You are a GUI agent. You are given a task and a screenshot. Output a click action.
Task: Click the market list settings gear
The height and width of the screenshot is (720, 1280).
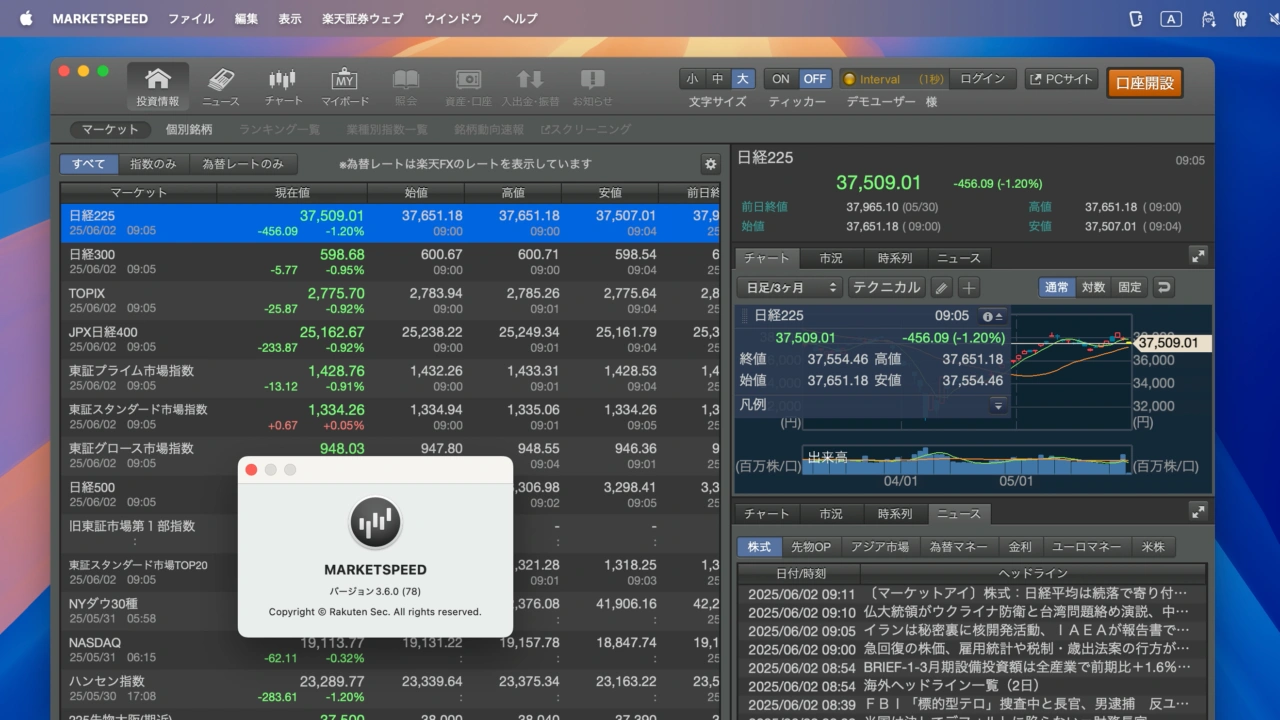tap(710, 164)
